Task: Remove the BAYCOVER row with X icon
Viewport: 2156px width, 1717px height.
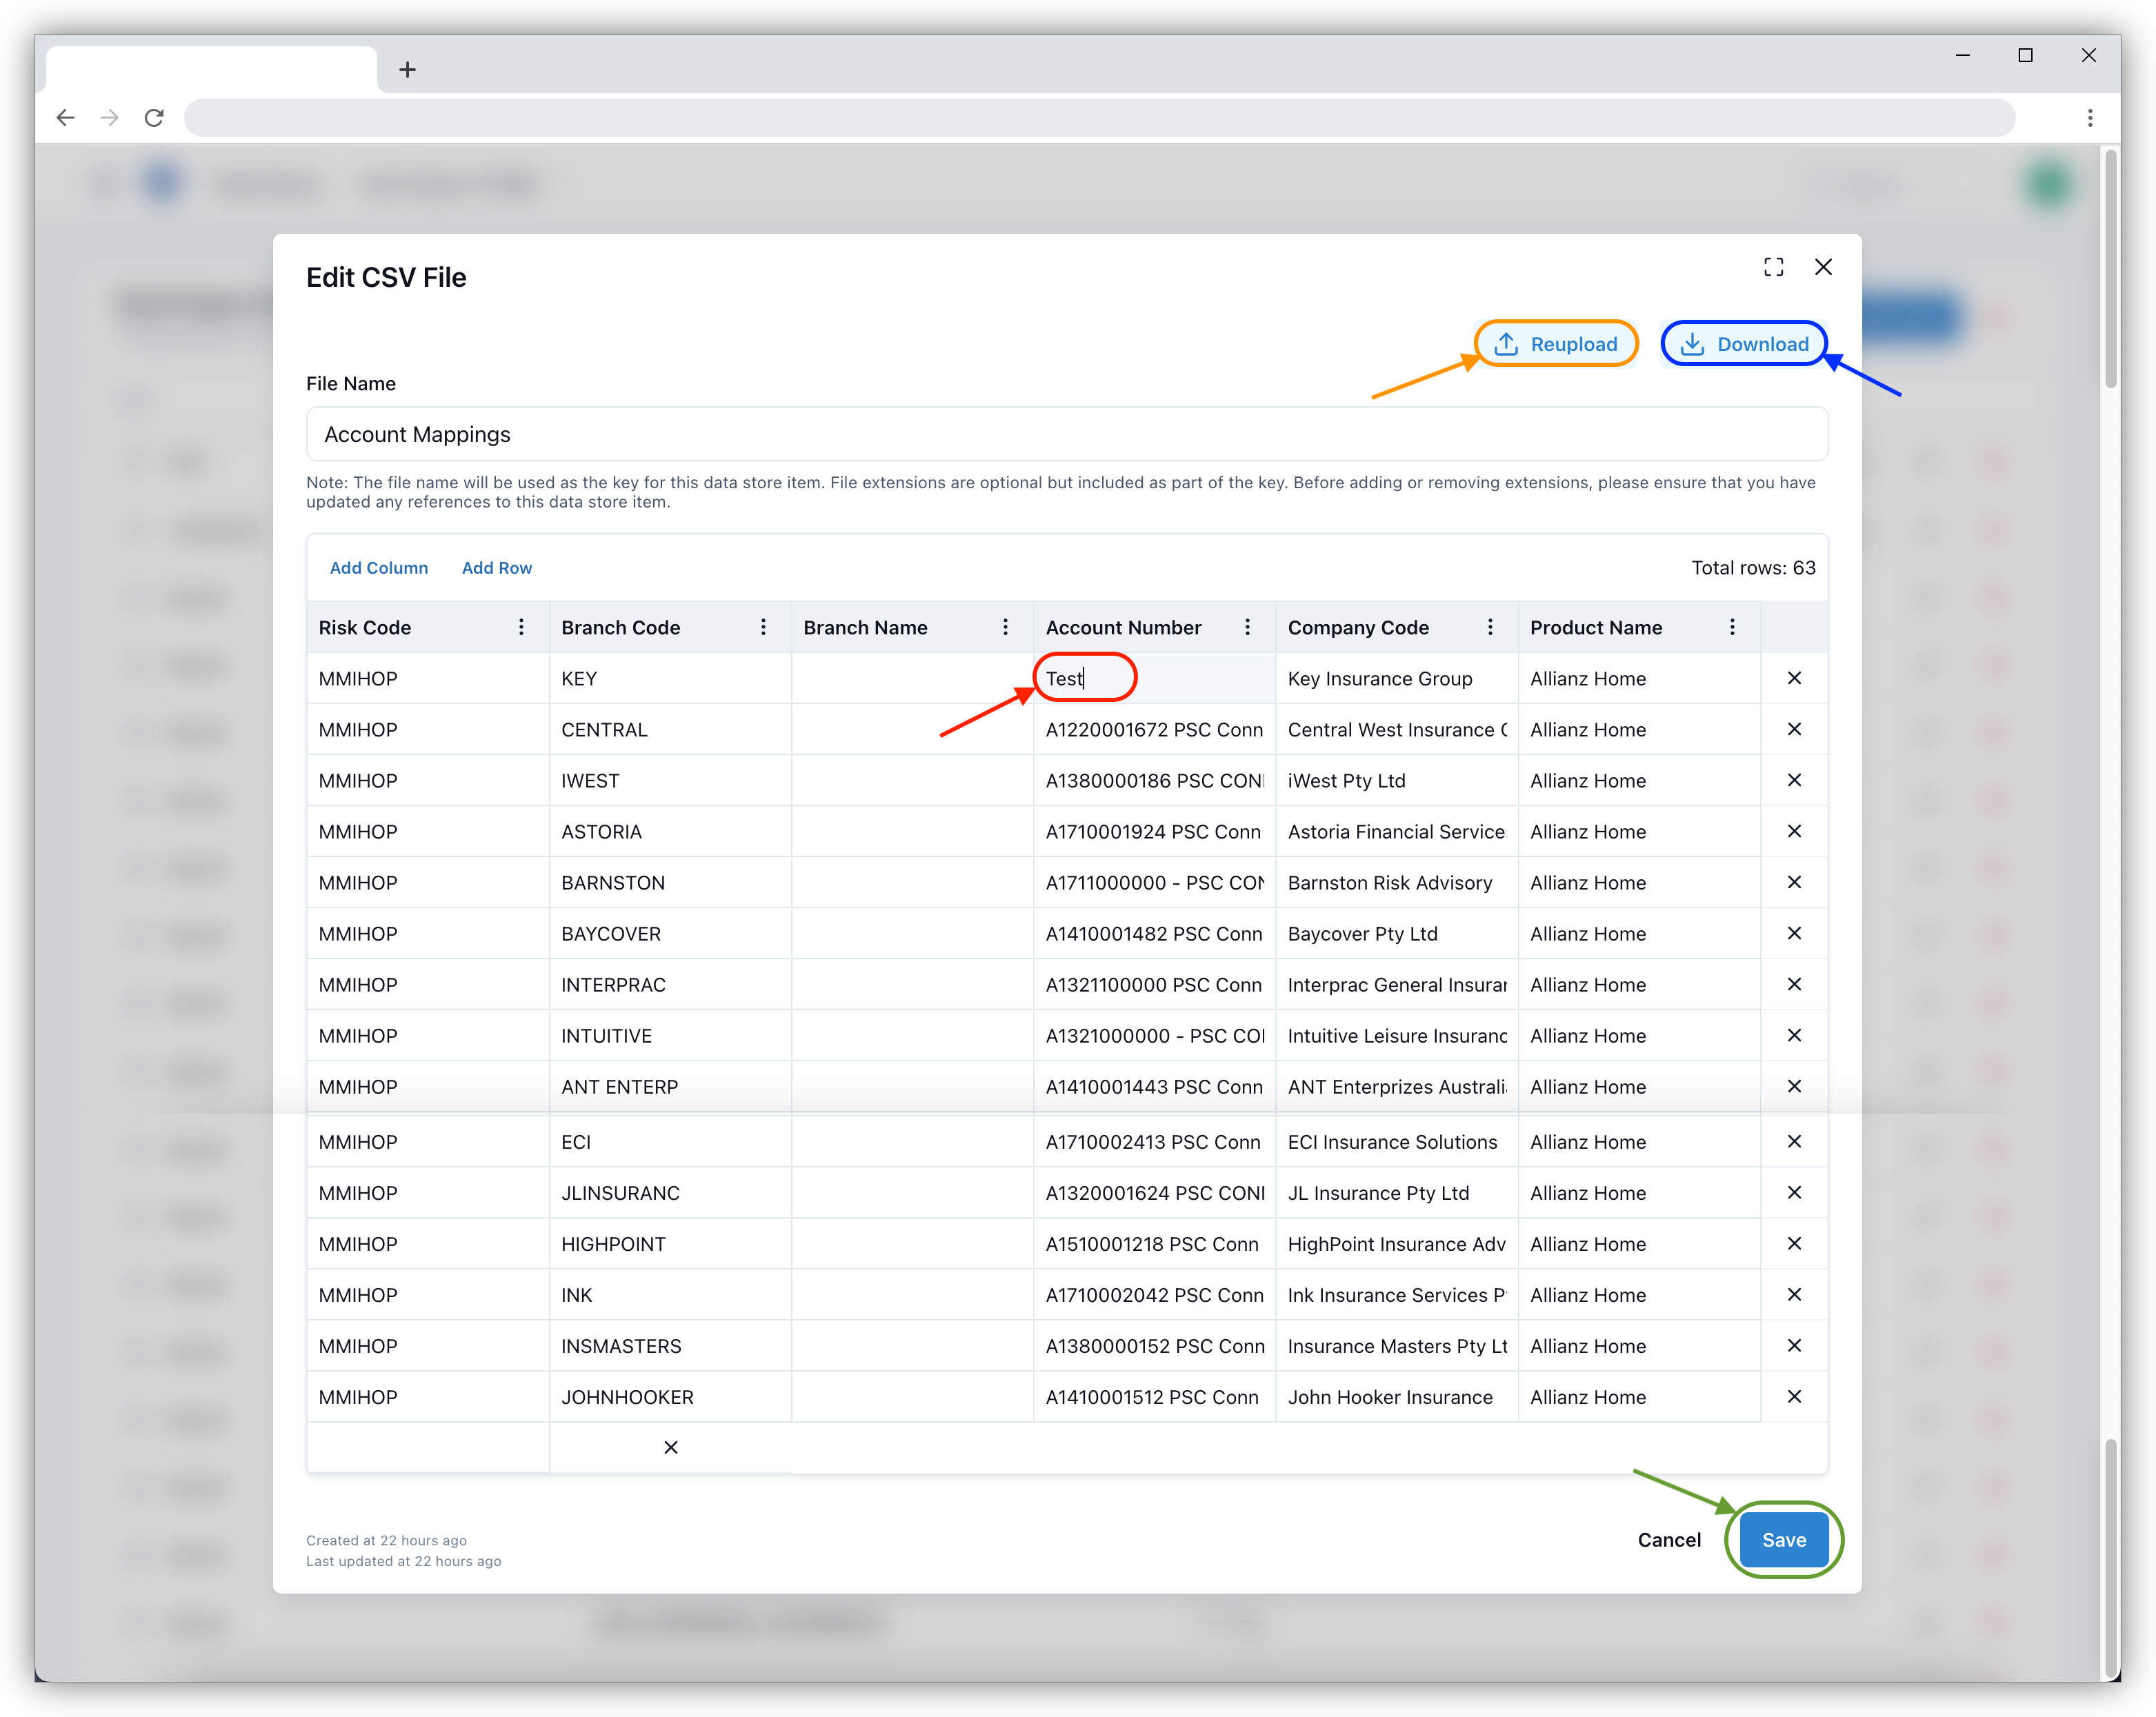Action: [1794, 933]
